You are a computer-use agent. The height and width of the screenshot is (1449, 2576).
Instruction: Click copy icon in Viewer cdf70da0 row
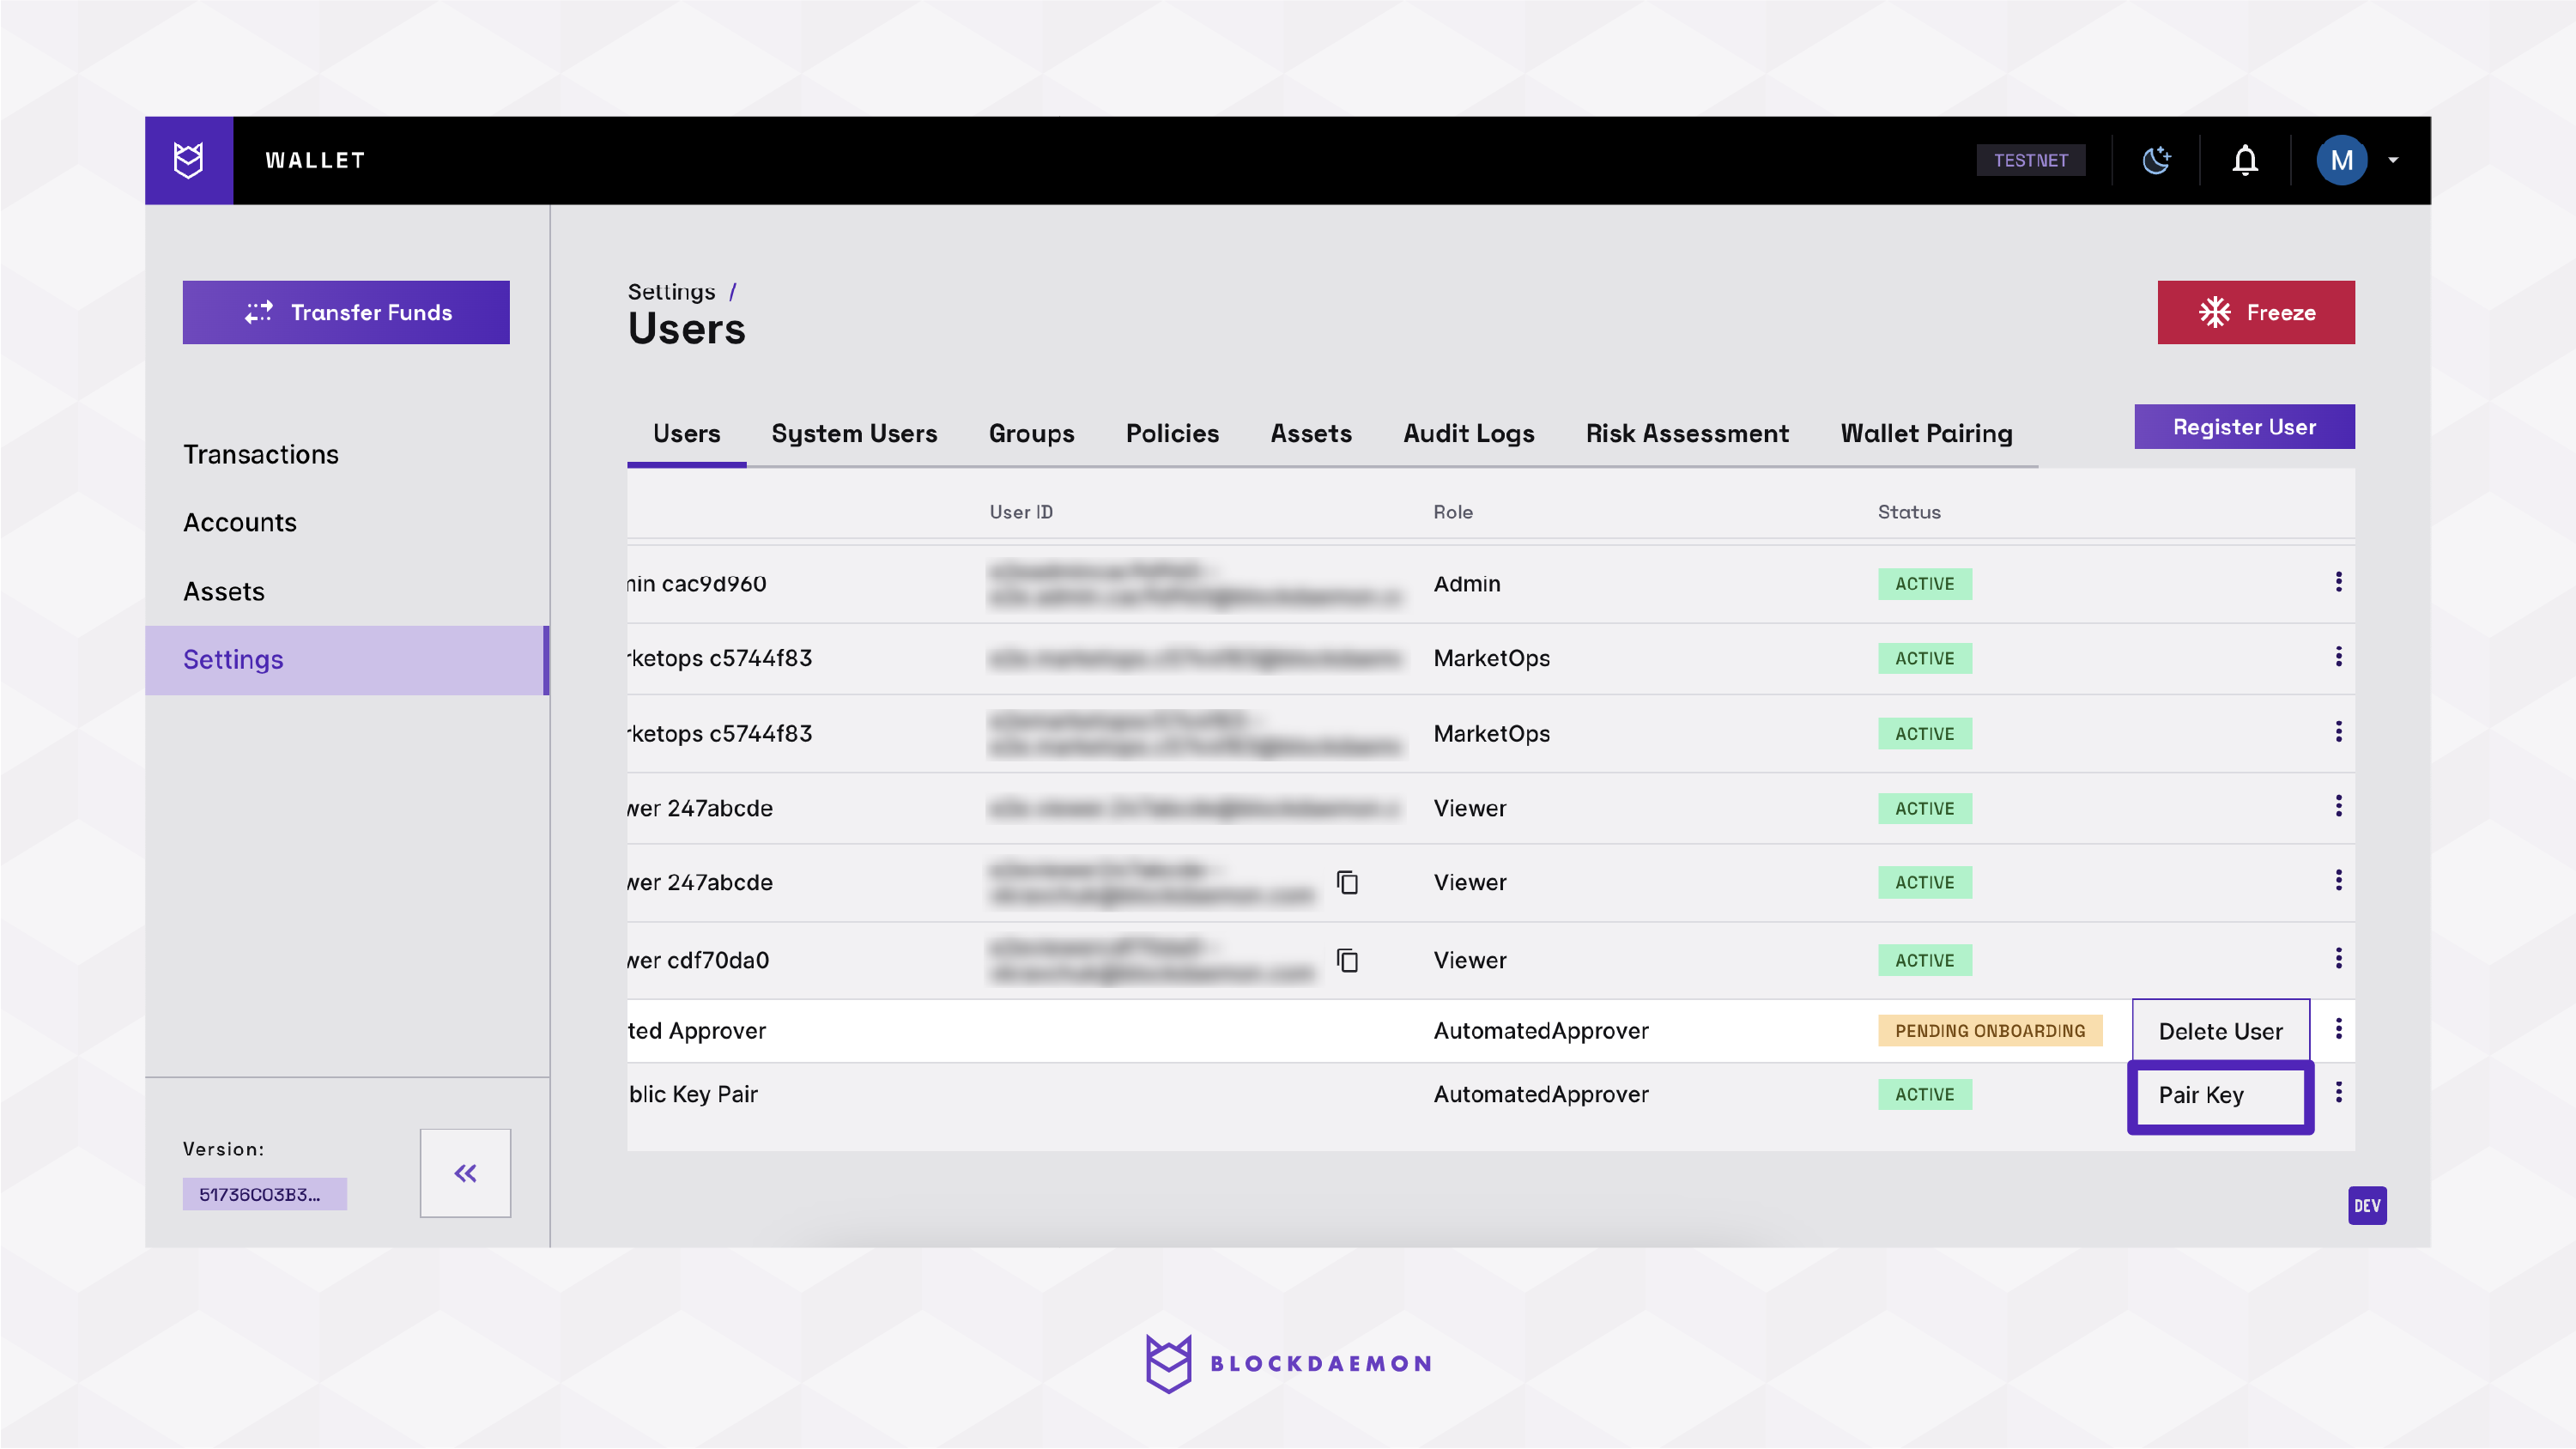pyautogui.click(x=1347, y=960)
